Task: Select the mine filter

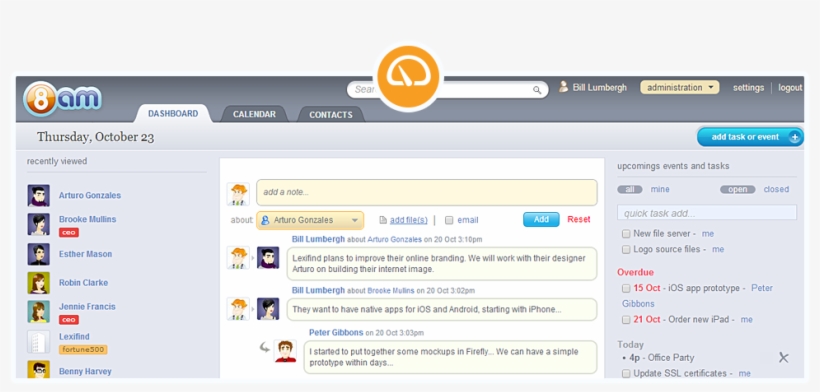Action: (x=660, y=189)
